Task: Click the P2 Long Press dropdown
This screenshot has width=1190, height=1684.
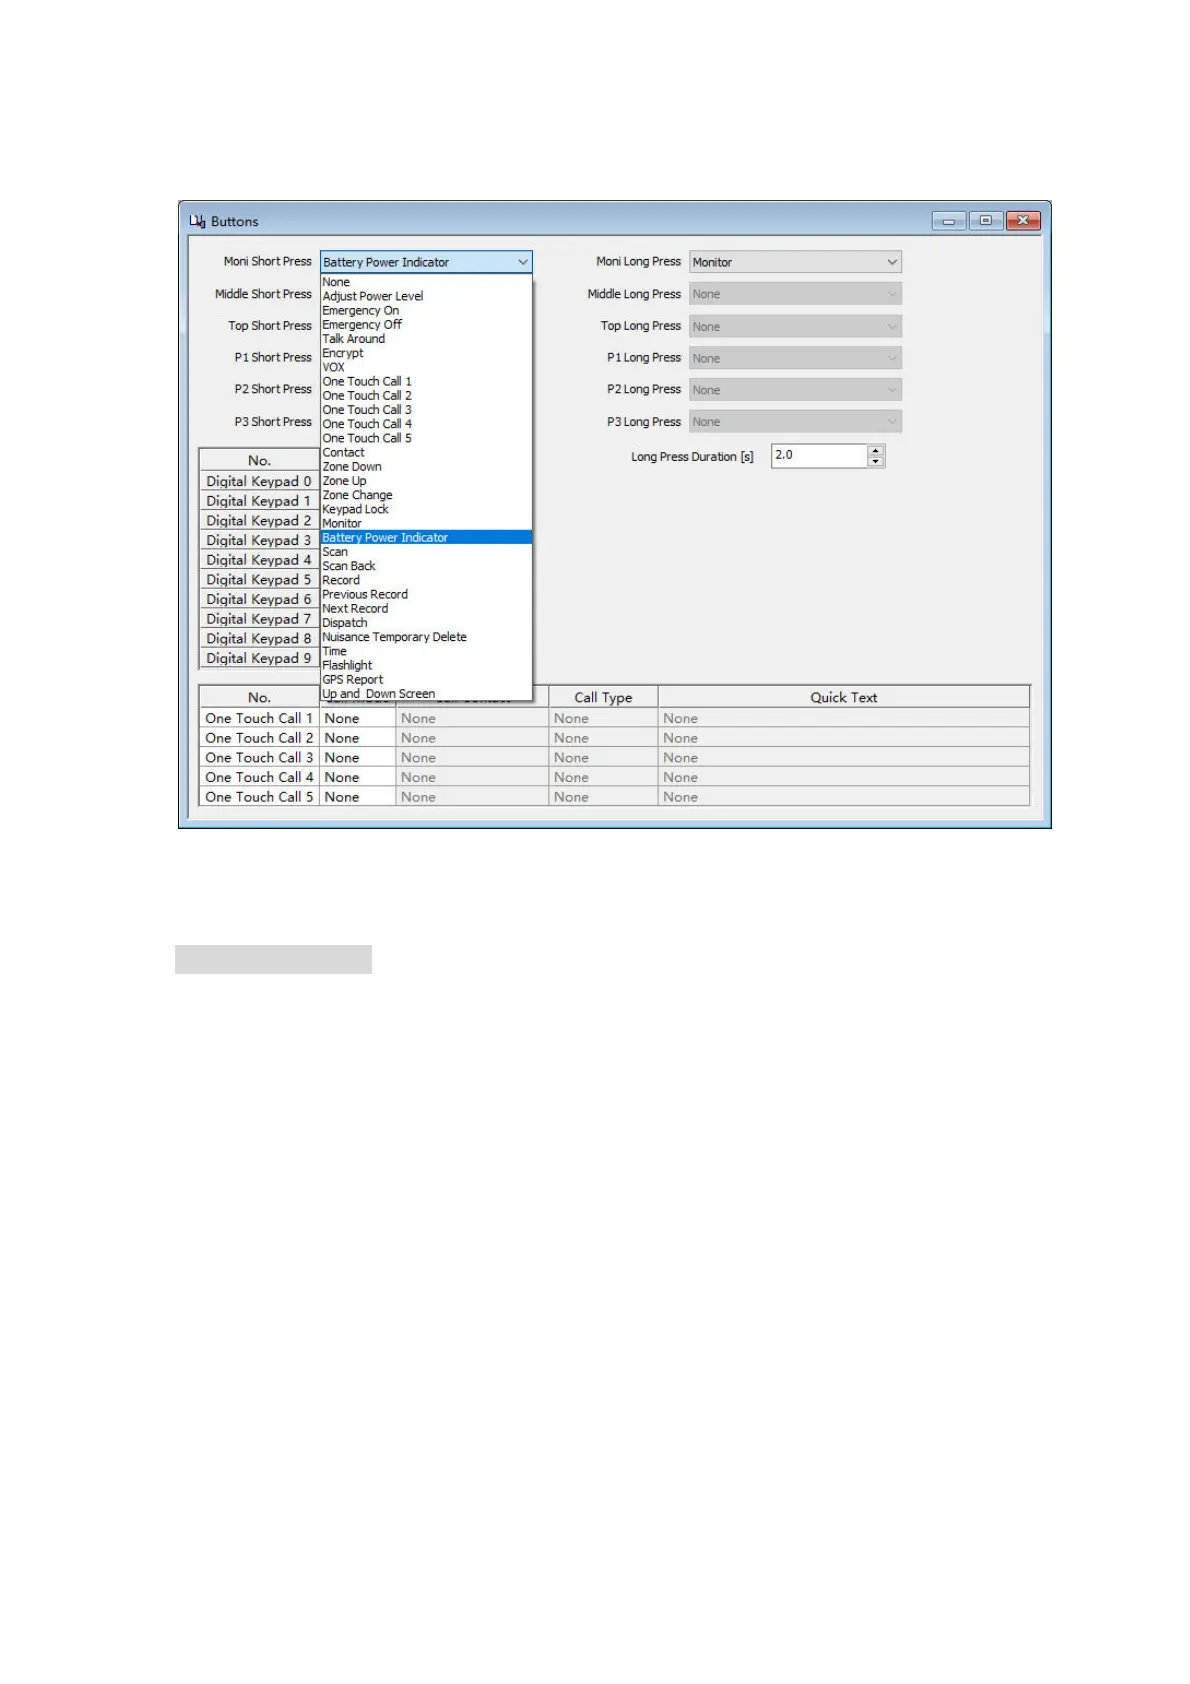Action: tap(795, 390)
